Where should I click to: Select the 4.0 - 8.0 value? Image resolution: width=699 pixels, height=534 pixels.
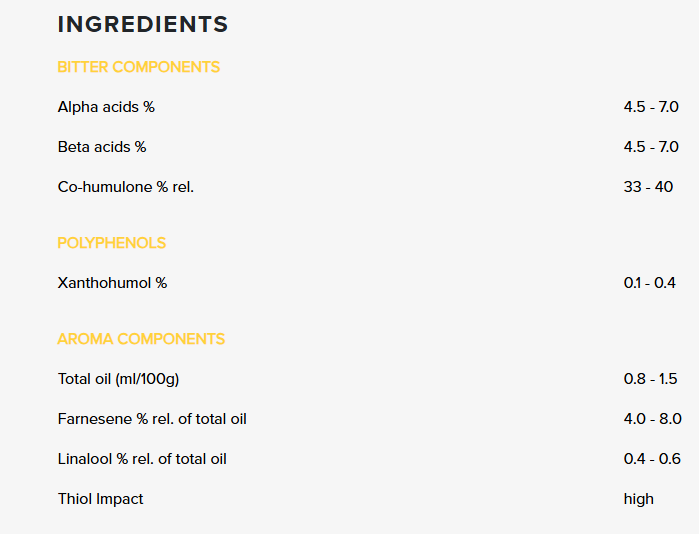pyautogui.click(x=653, y=419)
